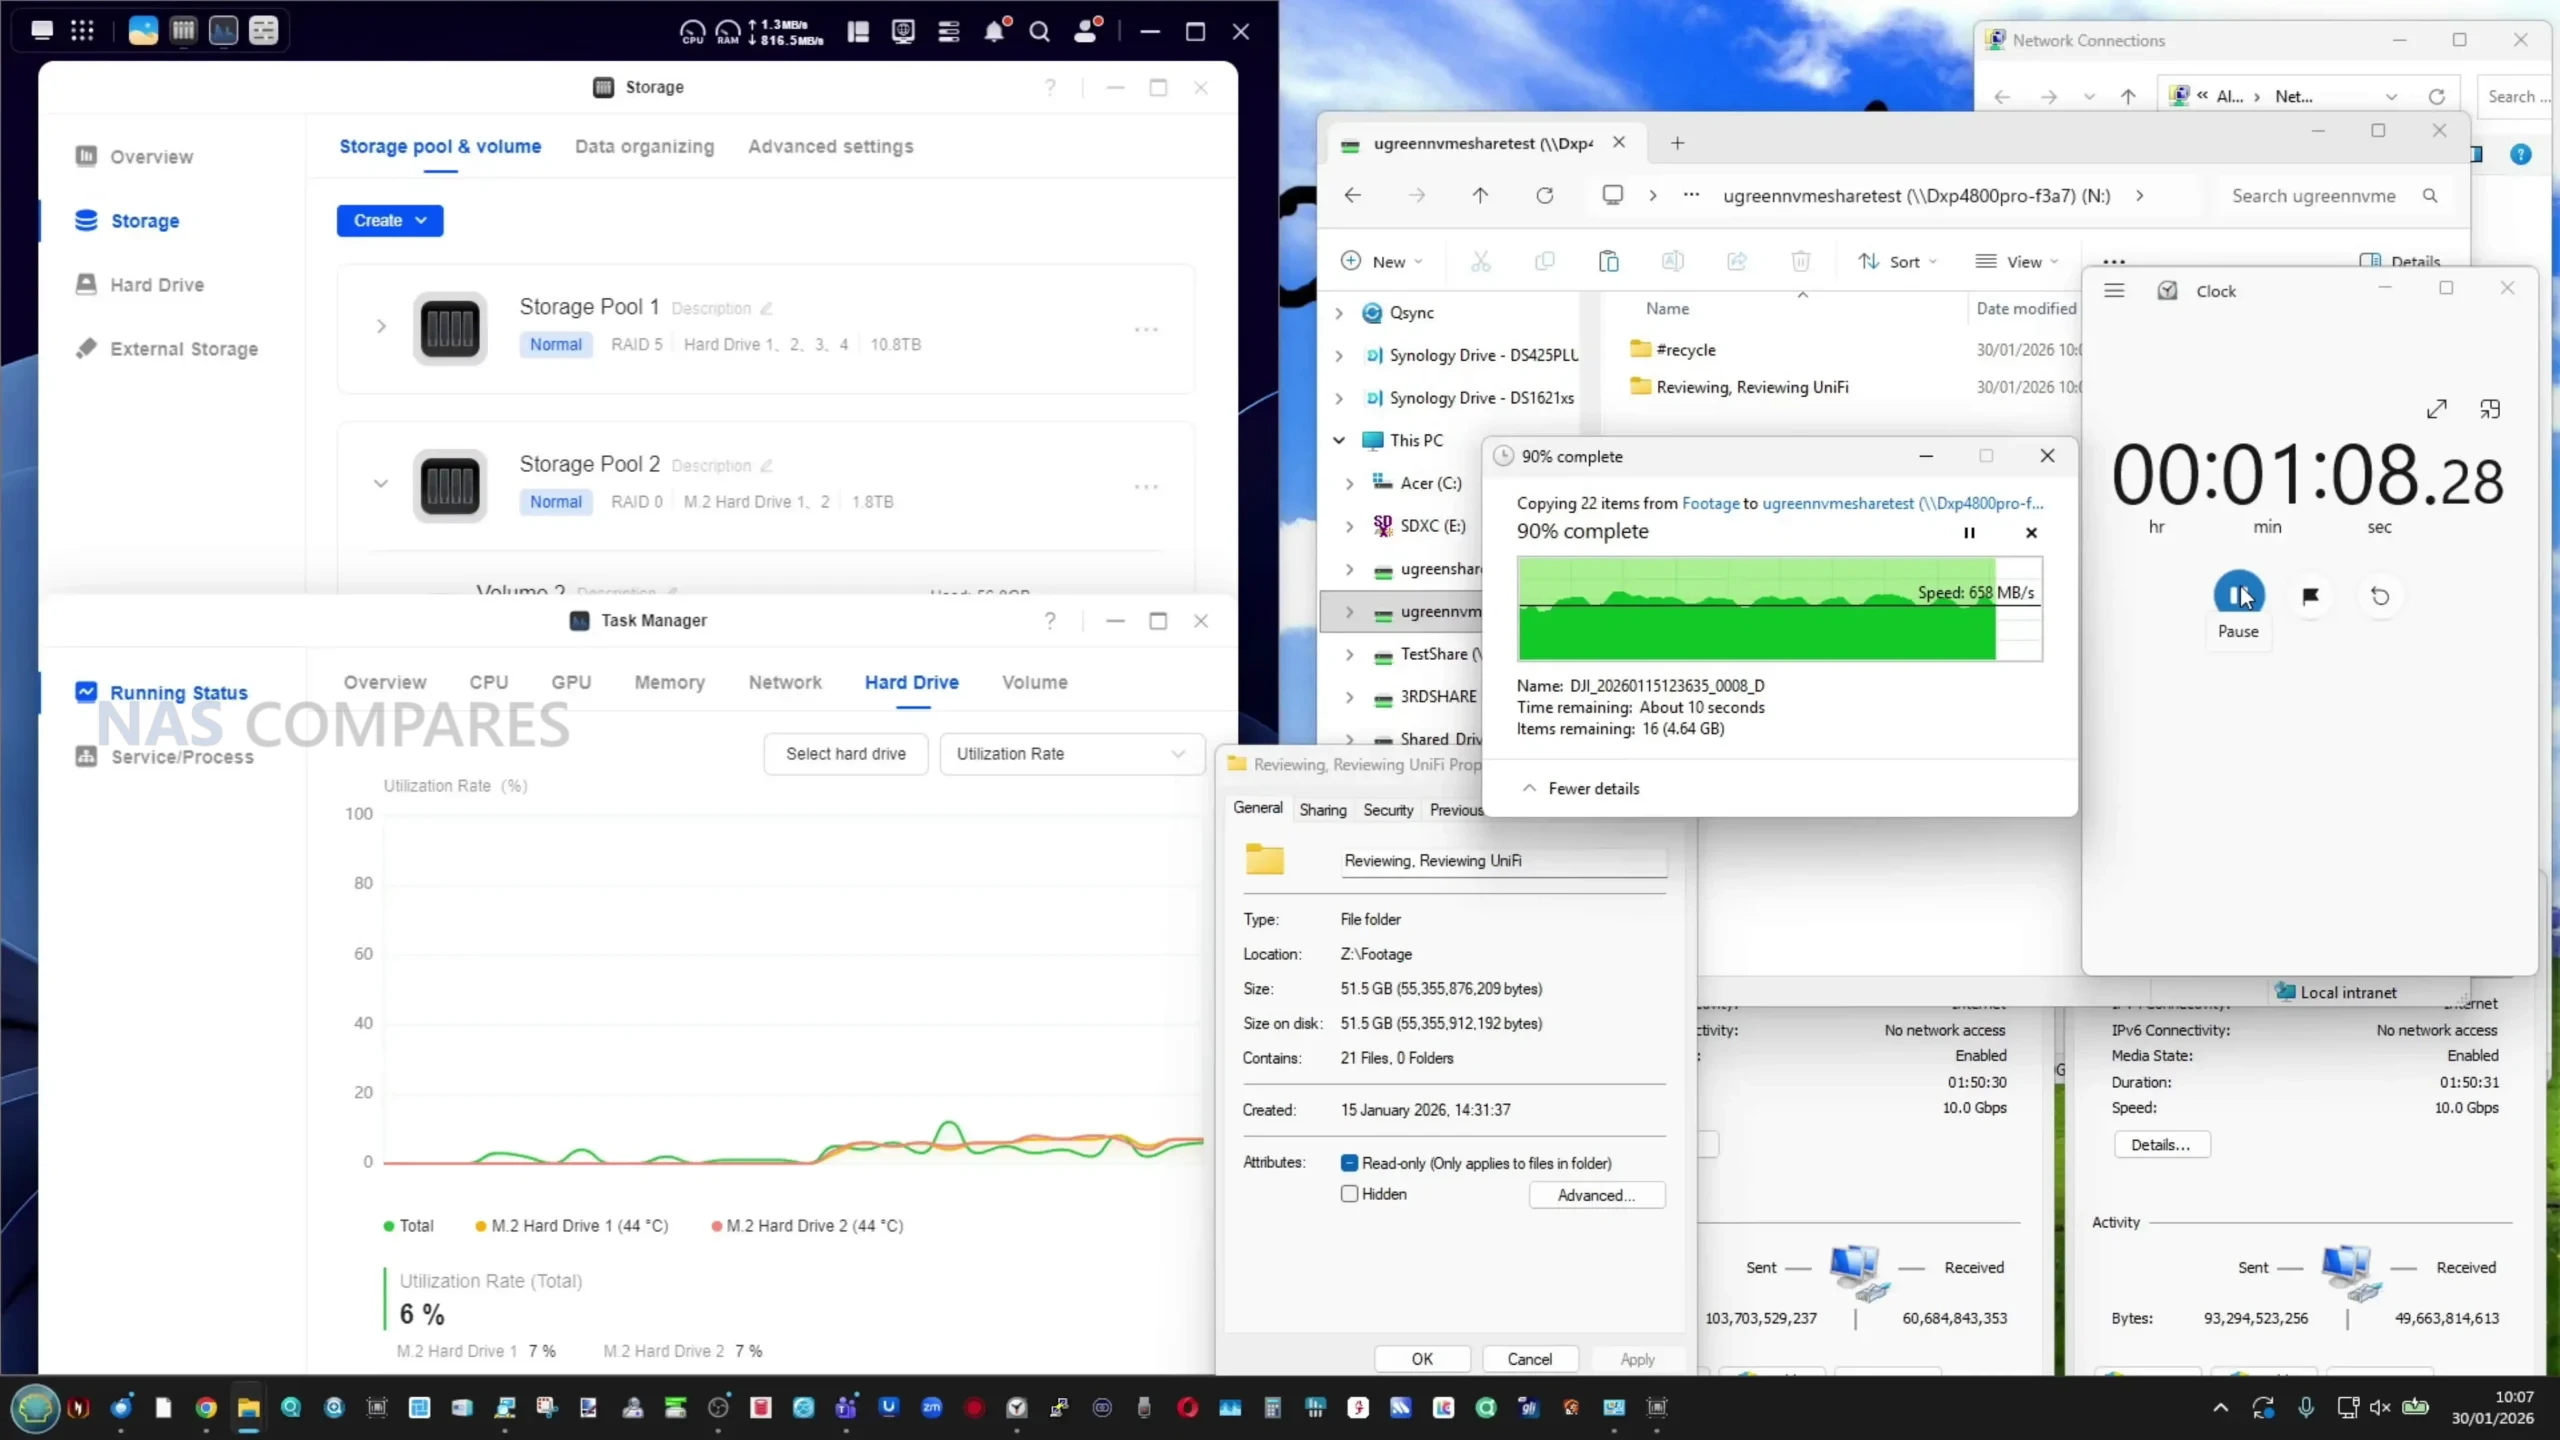Click the notification bell icon in NAS top bar

994,32
